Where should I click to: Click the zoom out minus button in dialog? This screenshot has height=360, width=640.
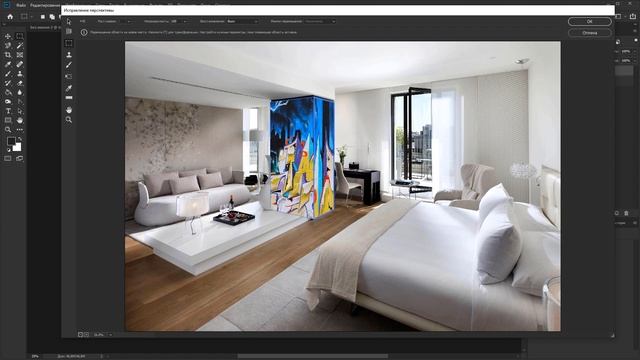pyautogui.click(x=80, y=335)
